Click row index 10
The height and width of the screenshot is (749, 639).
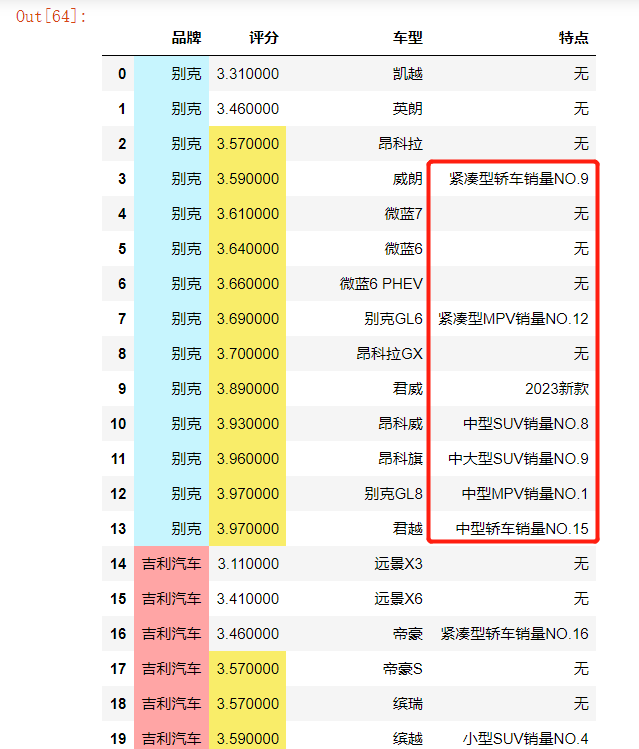point(118,424)
